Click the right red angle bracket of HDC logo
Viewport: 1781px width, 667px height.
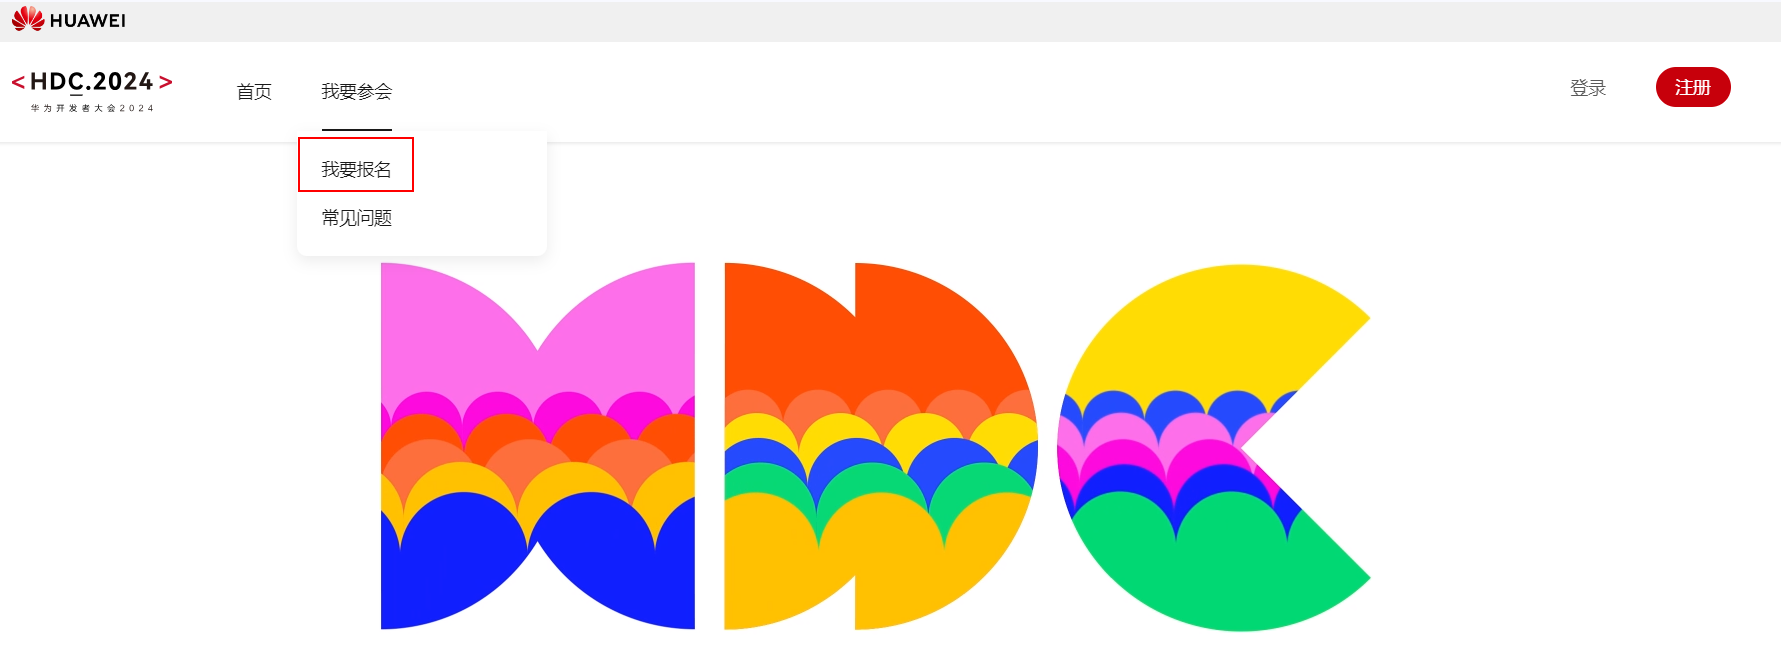coord(166,82)
